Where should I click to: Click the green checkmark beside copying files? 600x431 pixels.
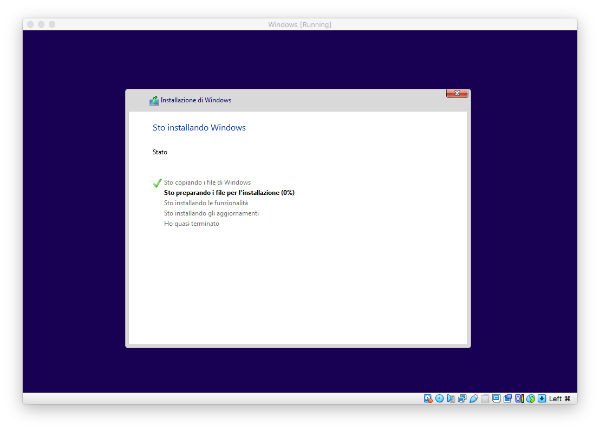[157, 183]
